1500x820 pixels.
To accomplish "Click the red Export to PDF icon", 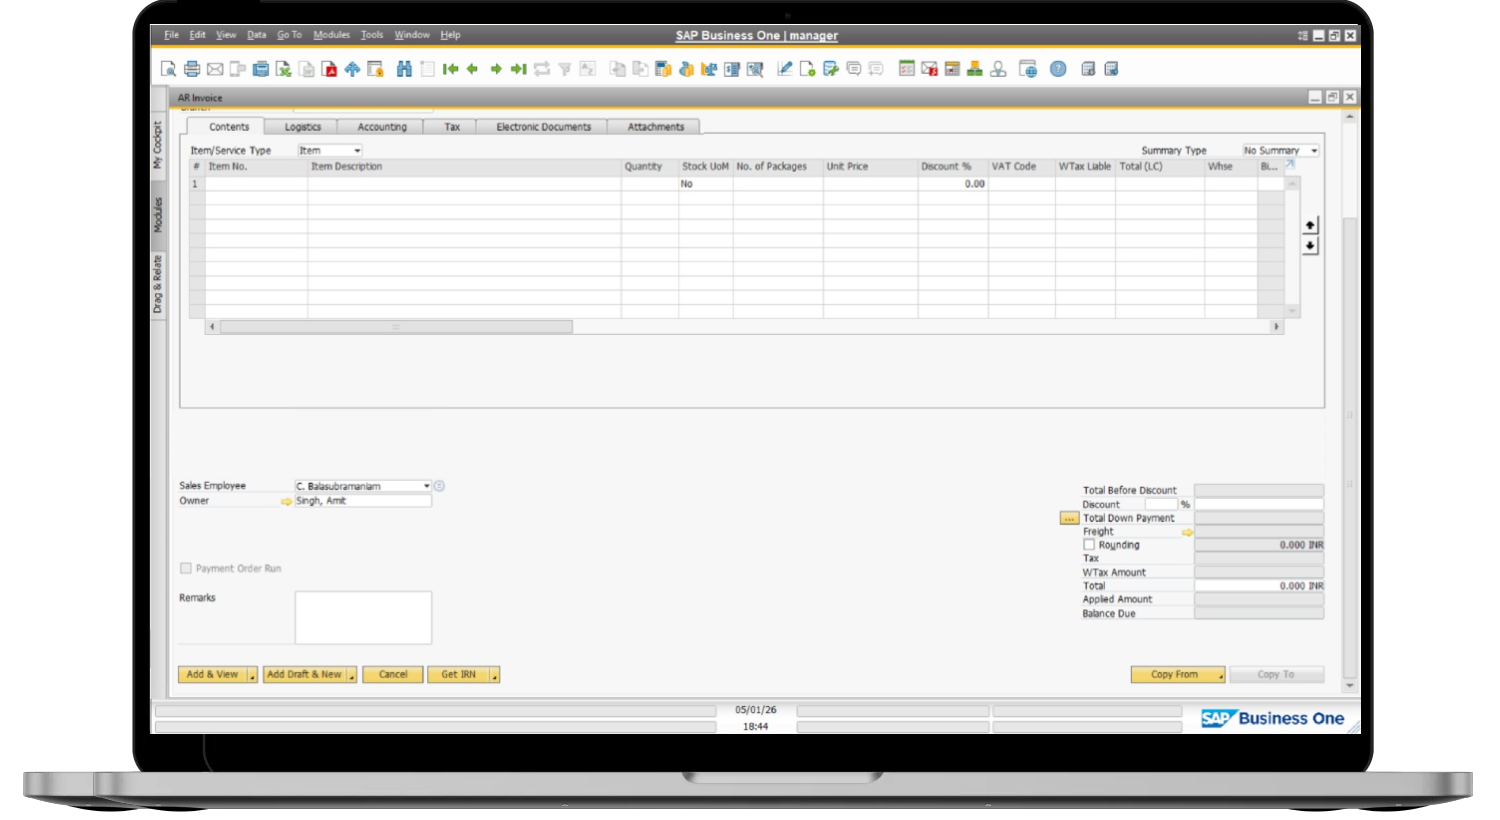I will 329,69.
